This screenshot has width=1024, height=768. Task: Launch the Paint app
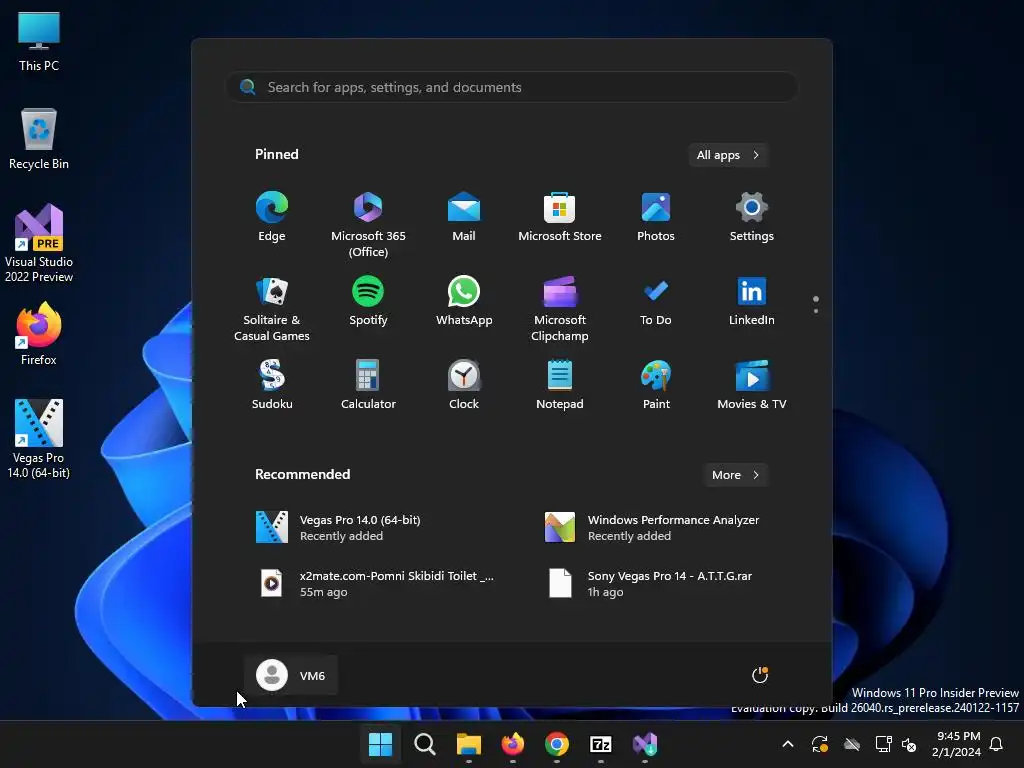tap(656, 385)
